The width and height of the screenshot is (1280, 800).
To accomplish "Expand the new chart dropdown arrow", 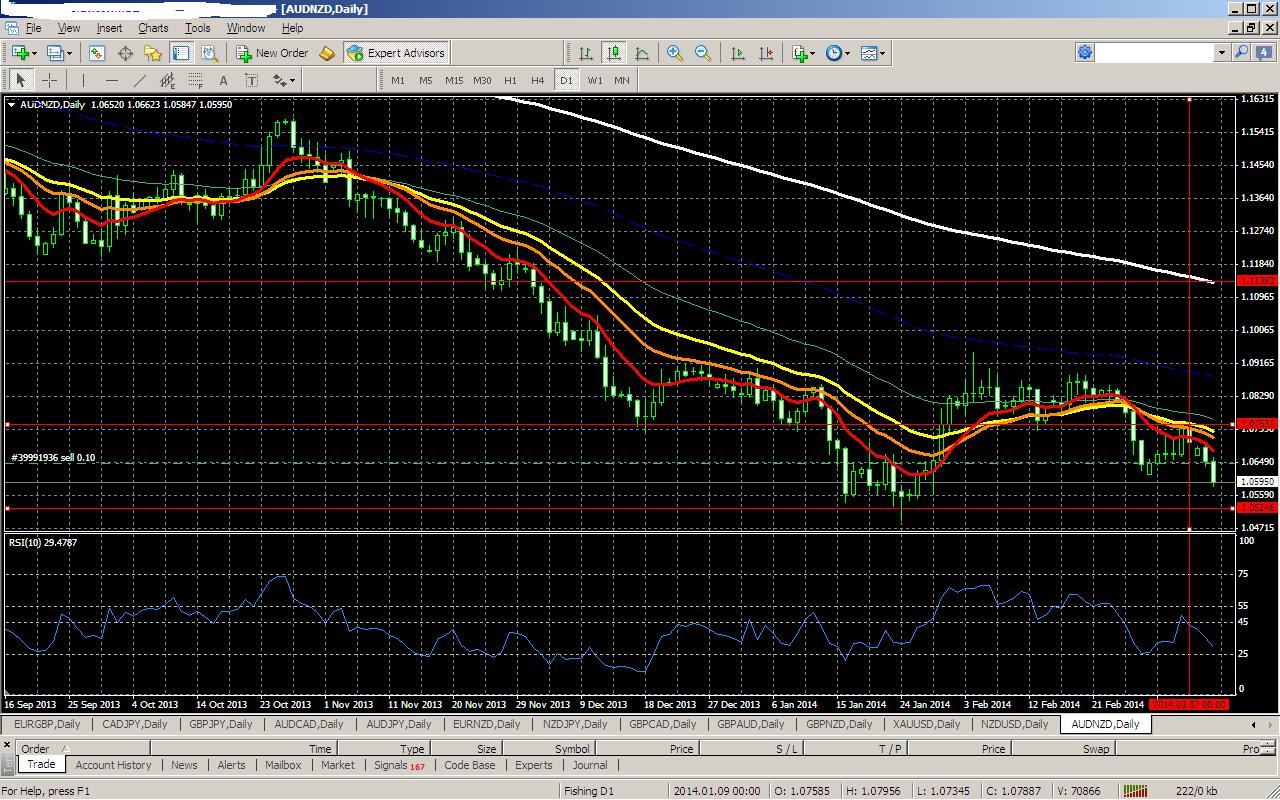I will [x=34, y=53].
